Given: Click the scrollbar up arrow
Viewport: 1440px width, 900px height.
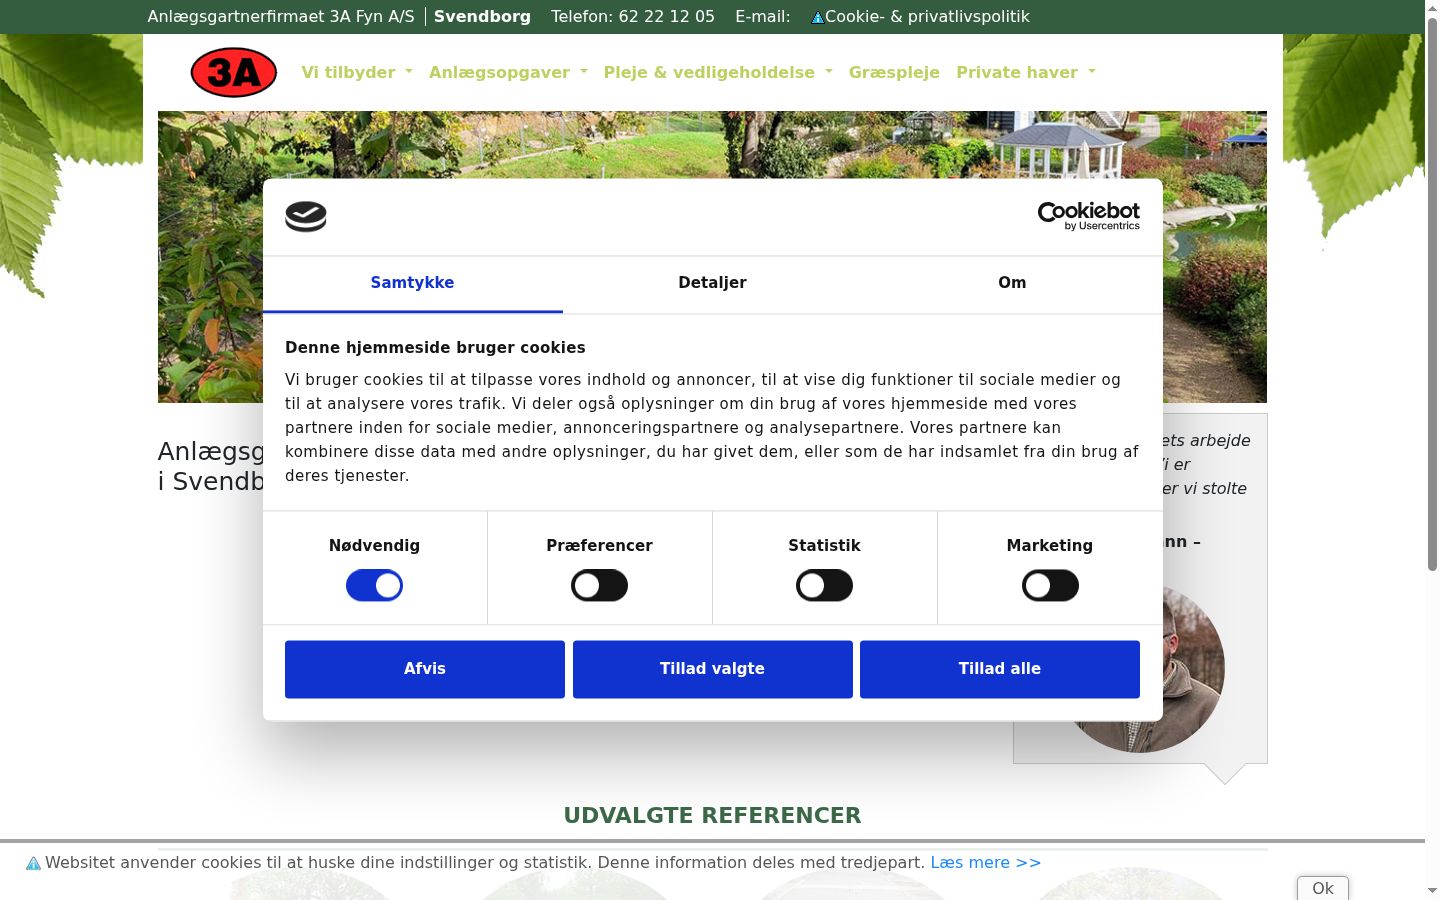Looking at the screenshot, I should [x=1432, y=8].
